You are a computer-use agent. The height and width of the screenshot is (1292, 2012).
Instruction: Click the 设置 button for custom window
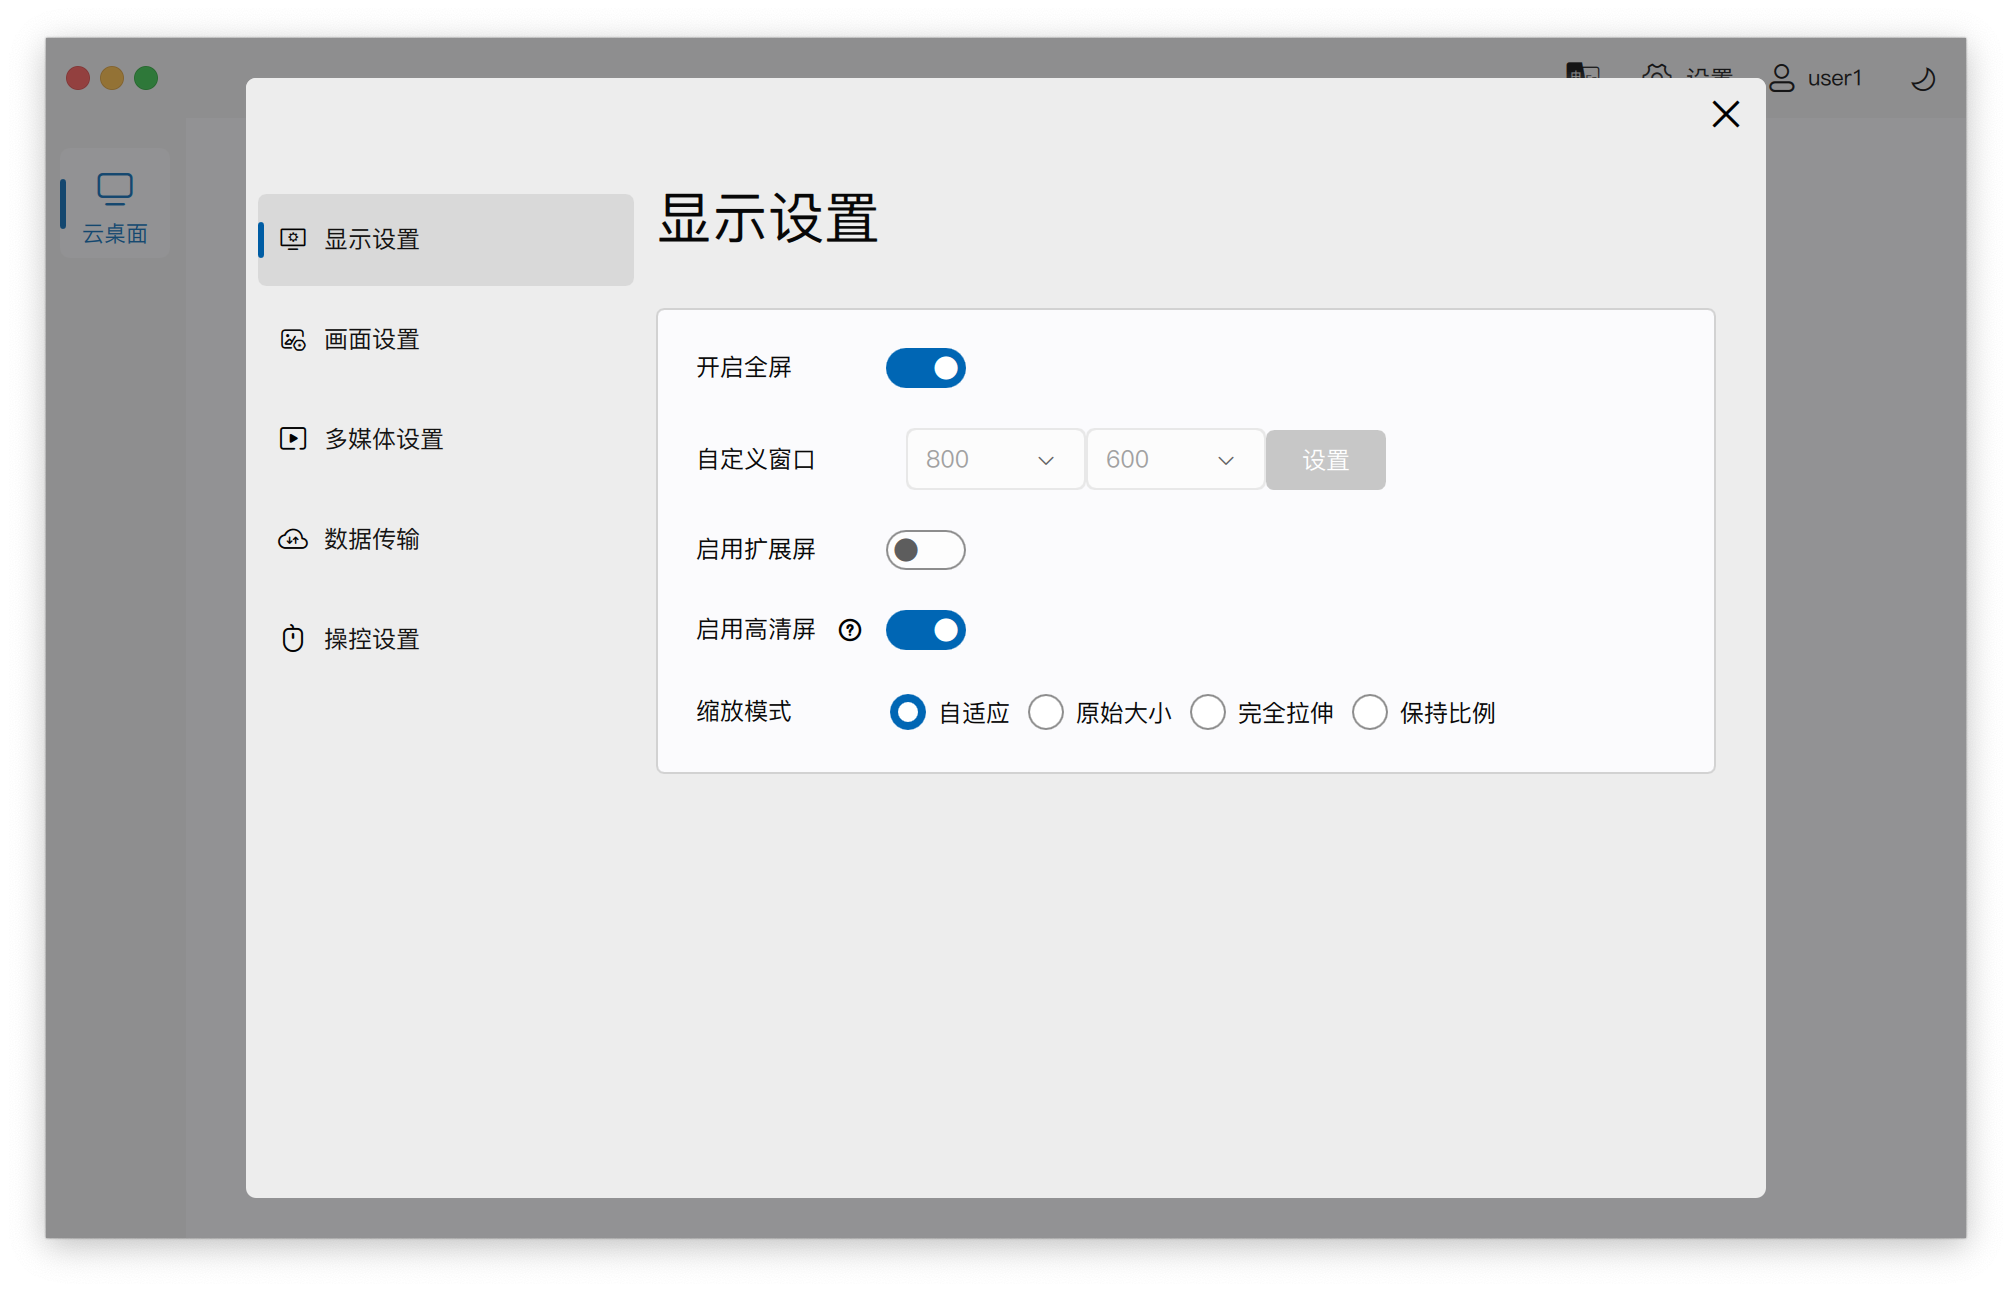click(1326, 460)
